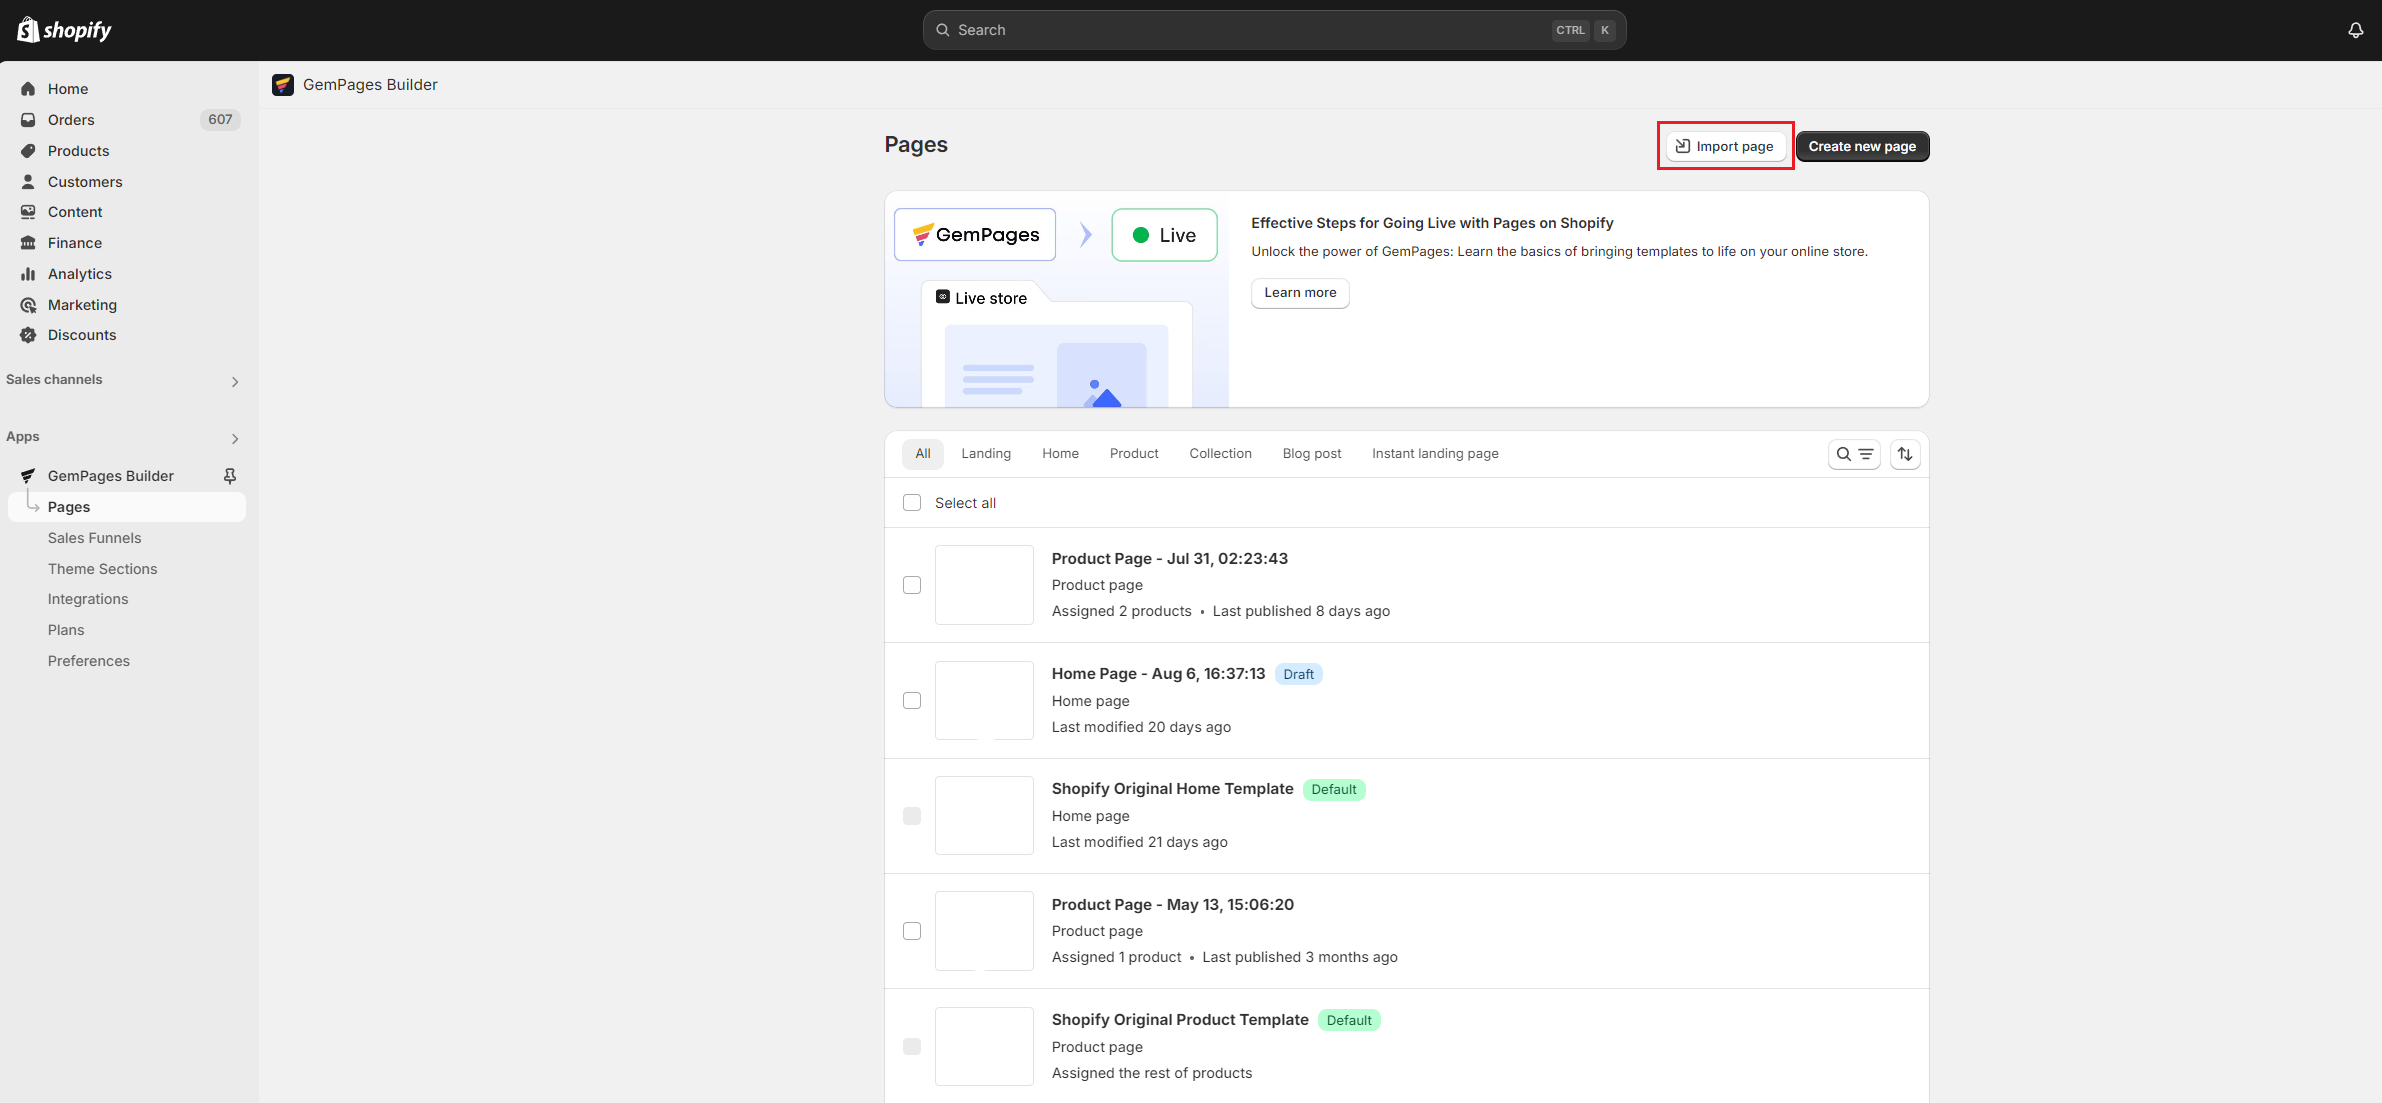Expand the Apps section
2382x1103 pixels.
[234, 438]
